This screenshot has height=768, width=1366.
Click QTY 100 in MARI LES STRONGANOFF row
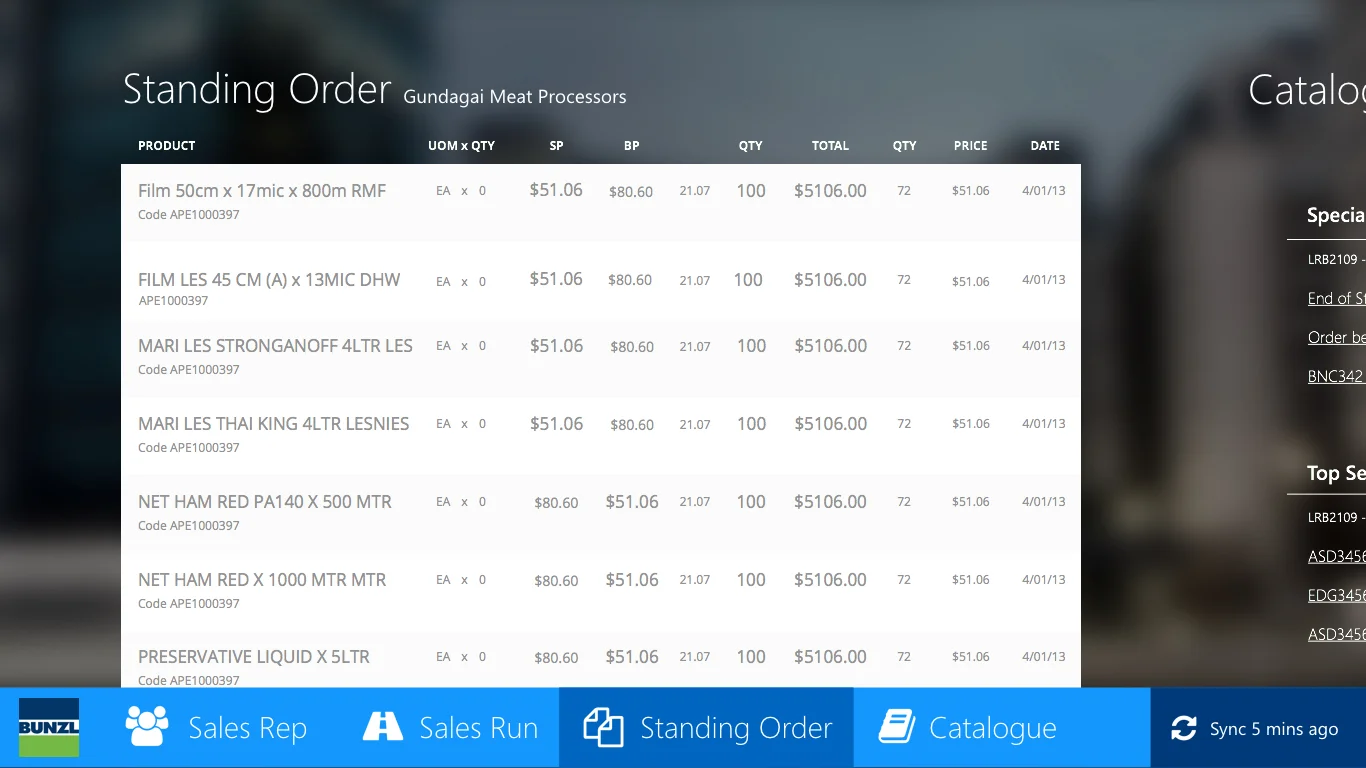751,346
